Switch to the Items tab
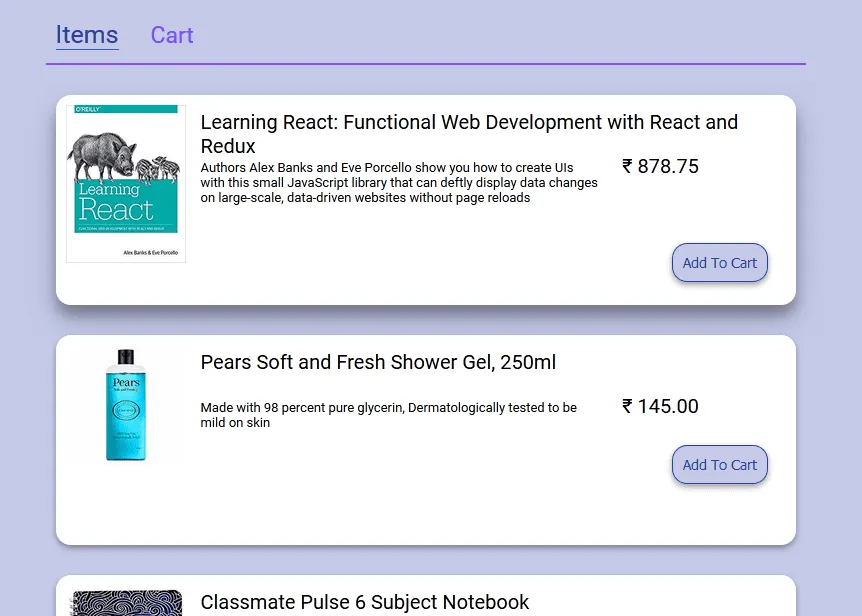 87,35
